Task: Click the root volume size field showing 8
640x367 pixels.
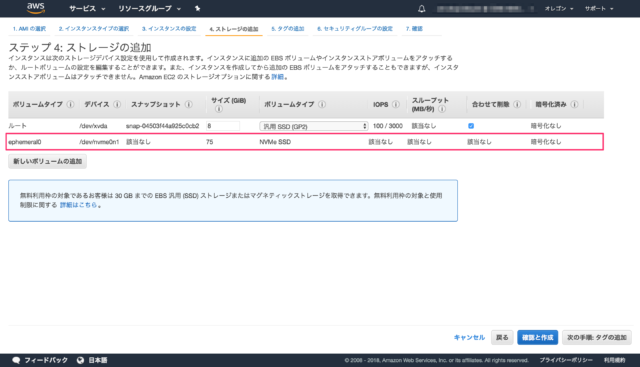Action: [223, 126]
